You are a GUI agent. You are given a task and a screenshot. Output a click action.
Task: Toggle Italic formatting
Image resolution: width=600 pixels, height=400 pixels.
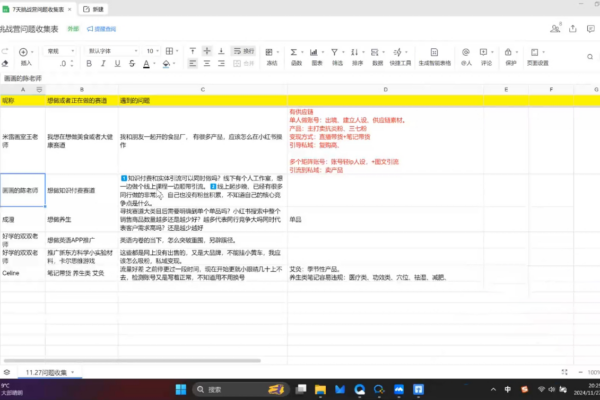[103, 64]
